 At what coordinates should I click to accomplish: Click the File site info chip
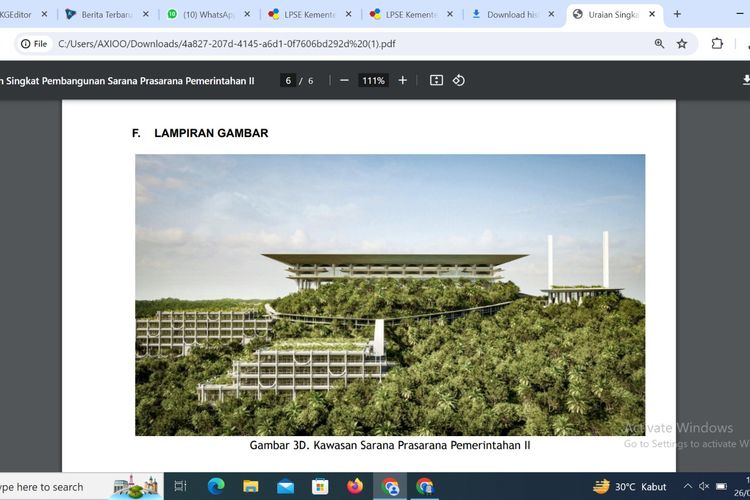[x=34, y=44]
